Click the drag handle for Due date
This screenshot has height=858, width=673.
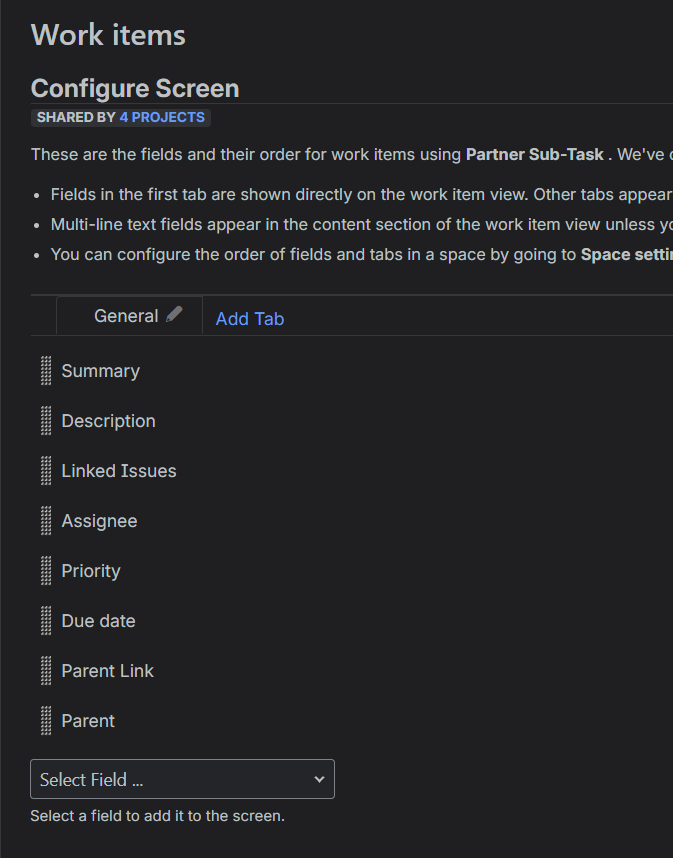tap(45, 620)
